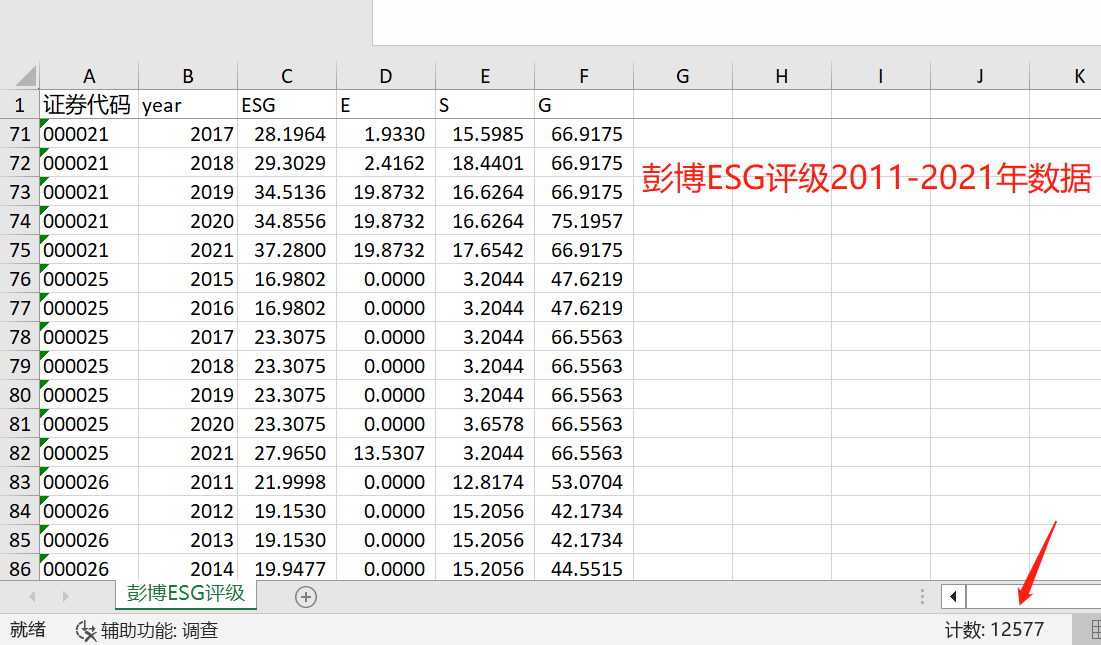This screenshot has width=1101, height=645.
Task: Select row 71 header
Action: pos(20,133)
